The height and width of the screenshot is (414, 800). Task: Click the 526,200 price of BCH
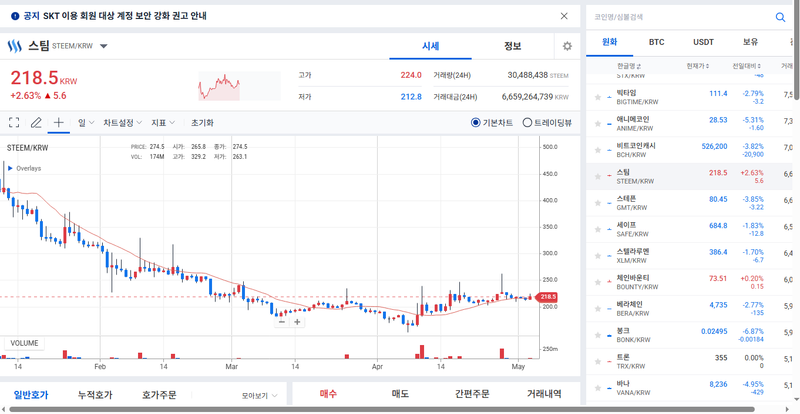pyautogui.click(x=714, y=146)
